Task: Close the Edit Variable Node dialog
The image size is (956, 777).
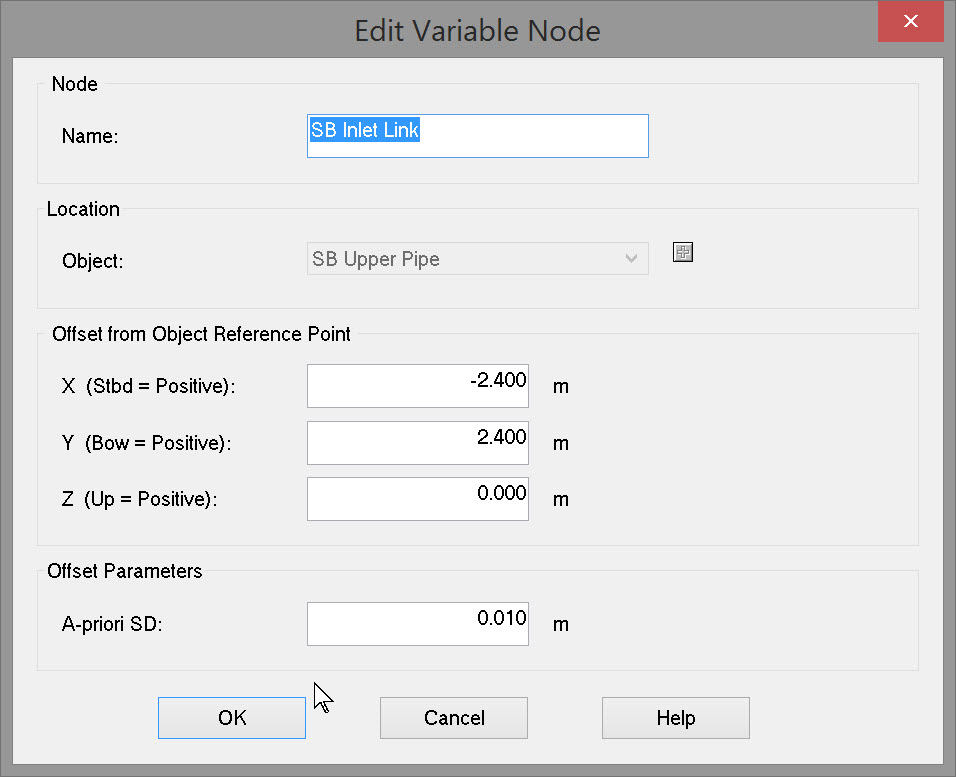Action: pyautogui.click(x=910, y=22)
